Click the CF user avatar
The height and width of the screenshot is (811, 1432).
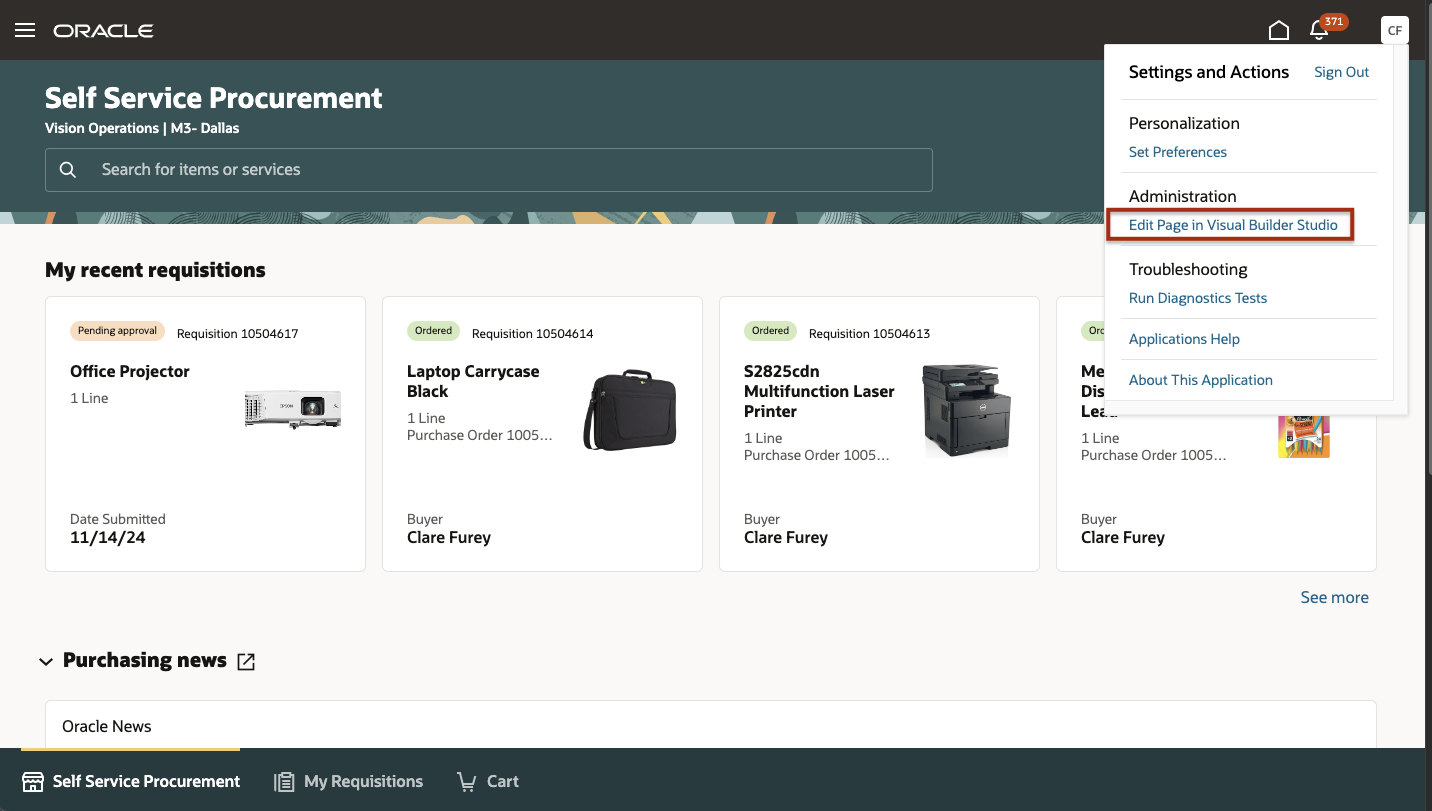(1394, 30)
